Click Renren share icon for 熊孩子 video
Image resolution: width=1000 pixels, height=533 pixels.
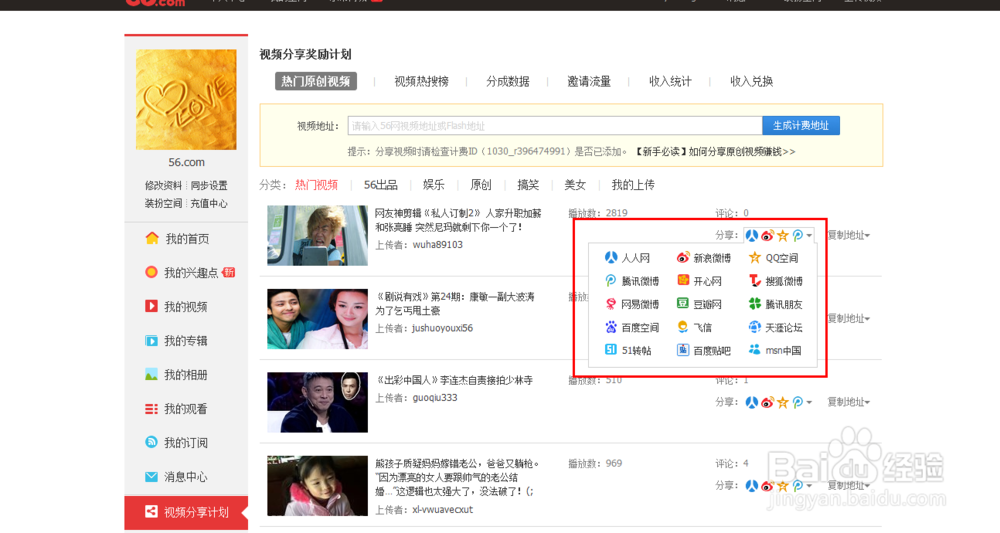pyautogui.click(x=752, y=486)
